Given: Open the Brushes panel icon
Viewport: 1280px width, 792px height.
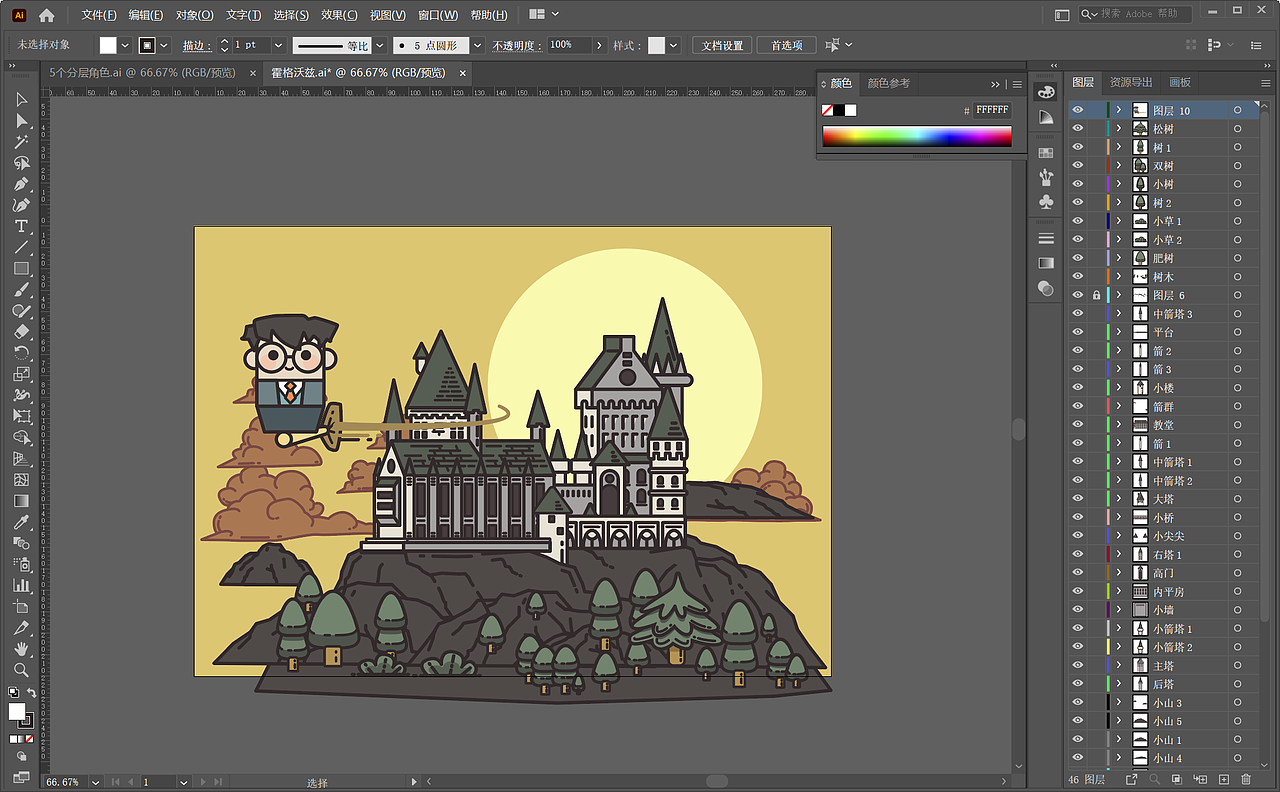Looking at the screenshot, I should pos(1046,177).
